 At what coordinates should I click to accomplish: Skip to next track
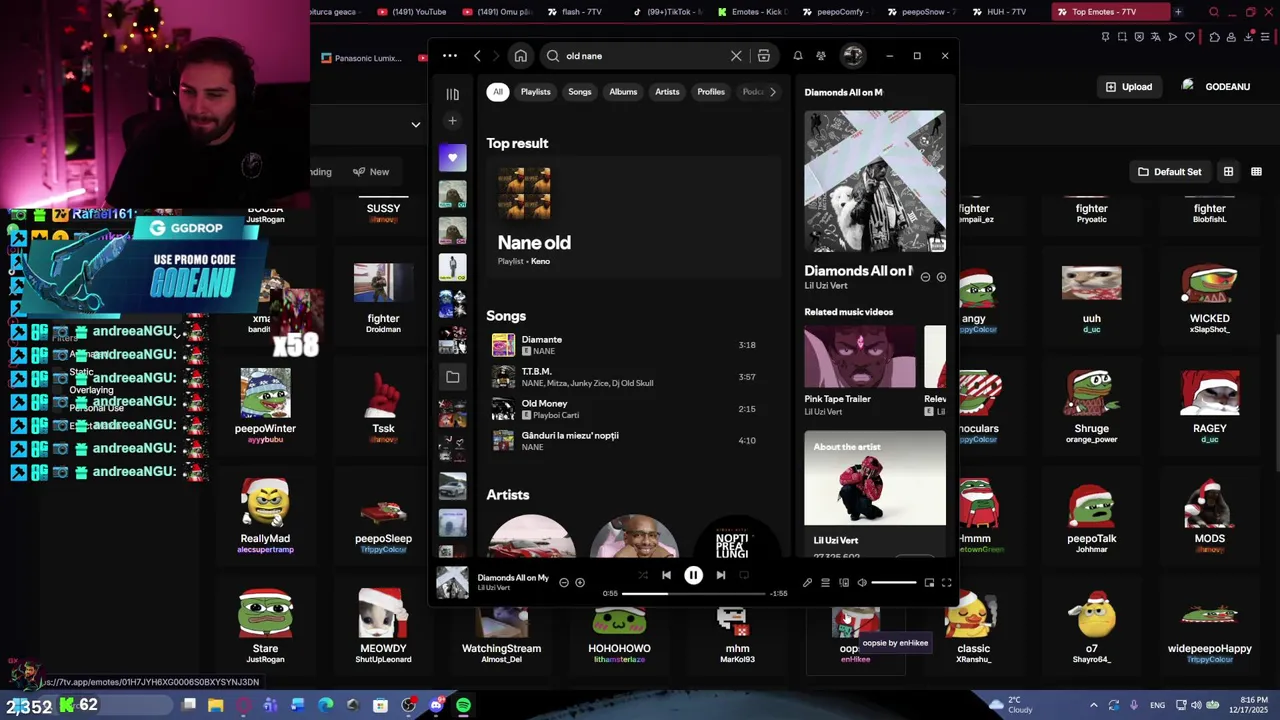pos(720,575)
